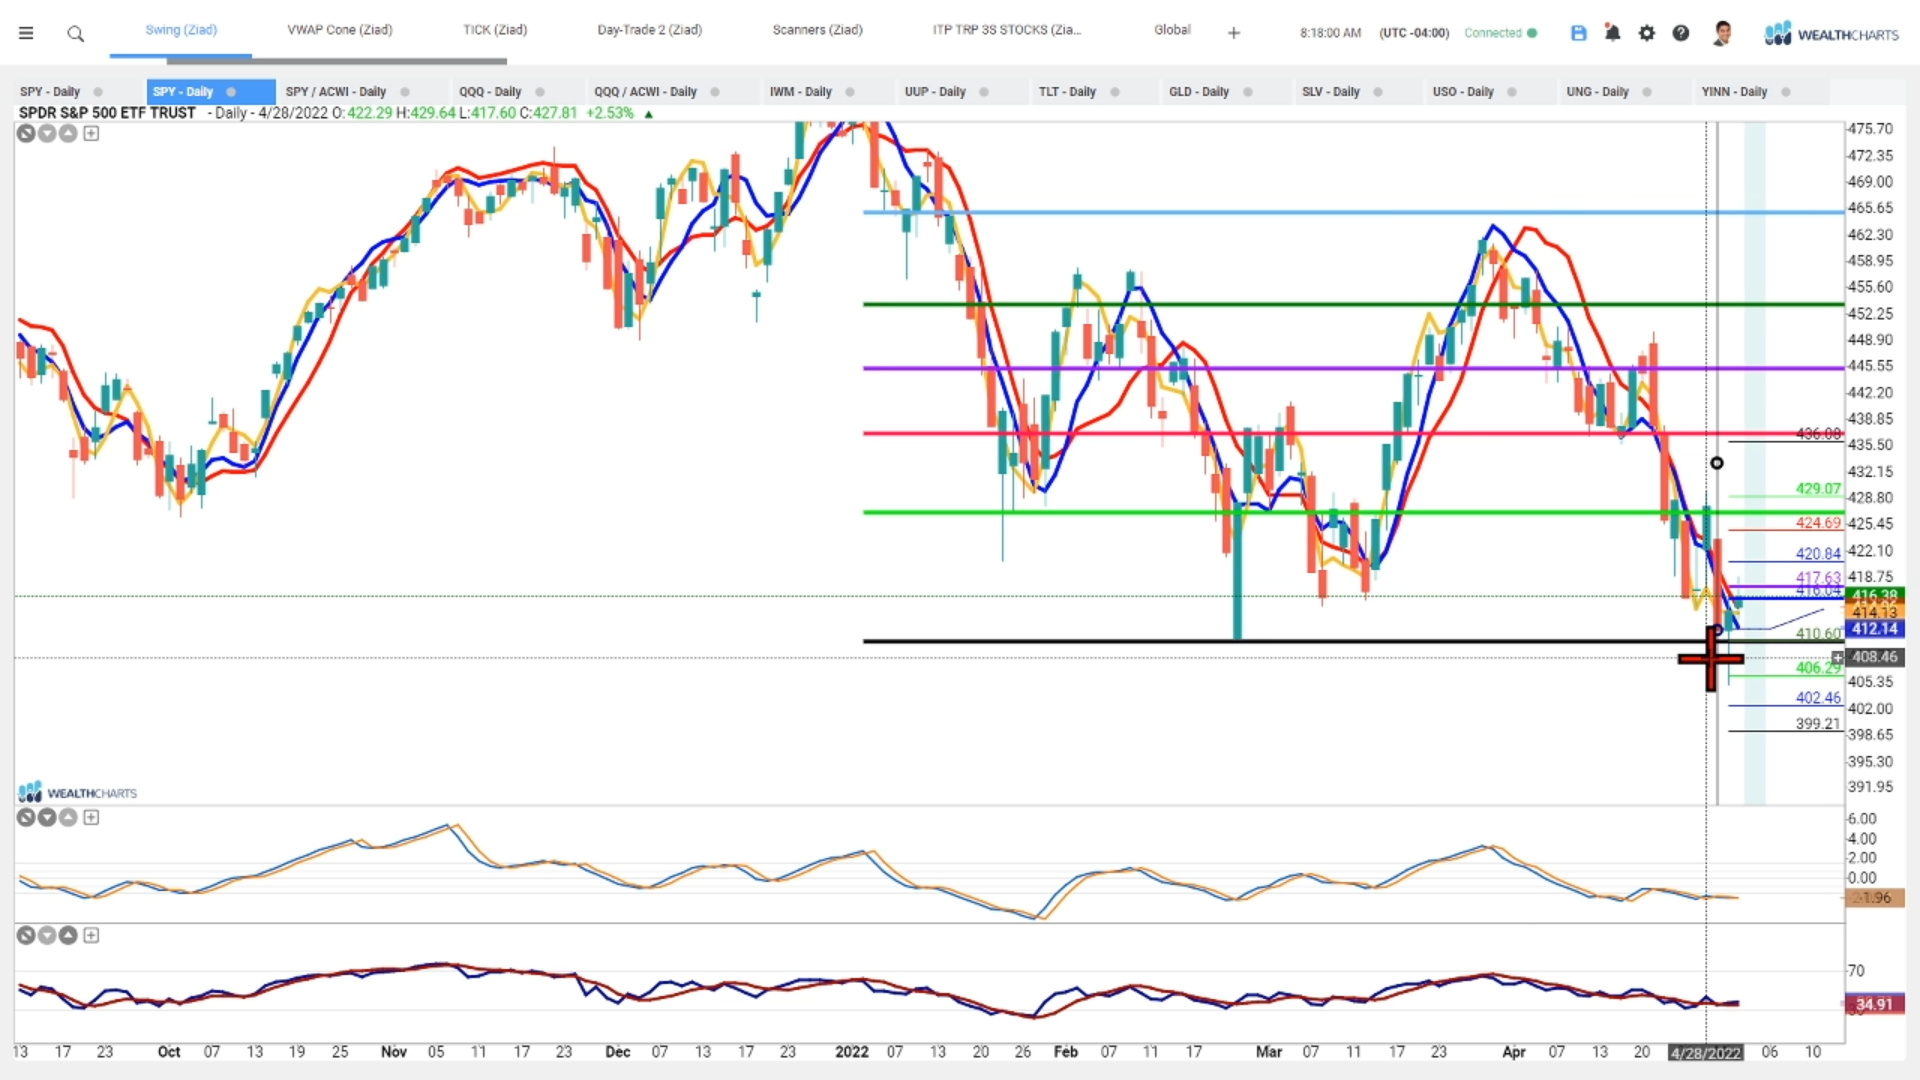Switch to Day-Trade 2 (Ziad) workspace
The image size is (1920, 1080).
tap(650, 30)
